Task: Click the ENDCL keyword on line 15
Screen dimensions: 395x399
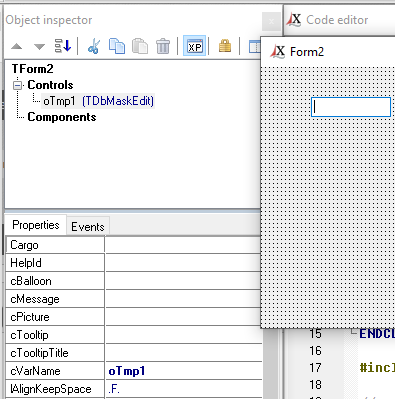Action: coord(377,334)
